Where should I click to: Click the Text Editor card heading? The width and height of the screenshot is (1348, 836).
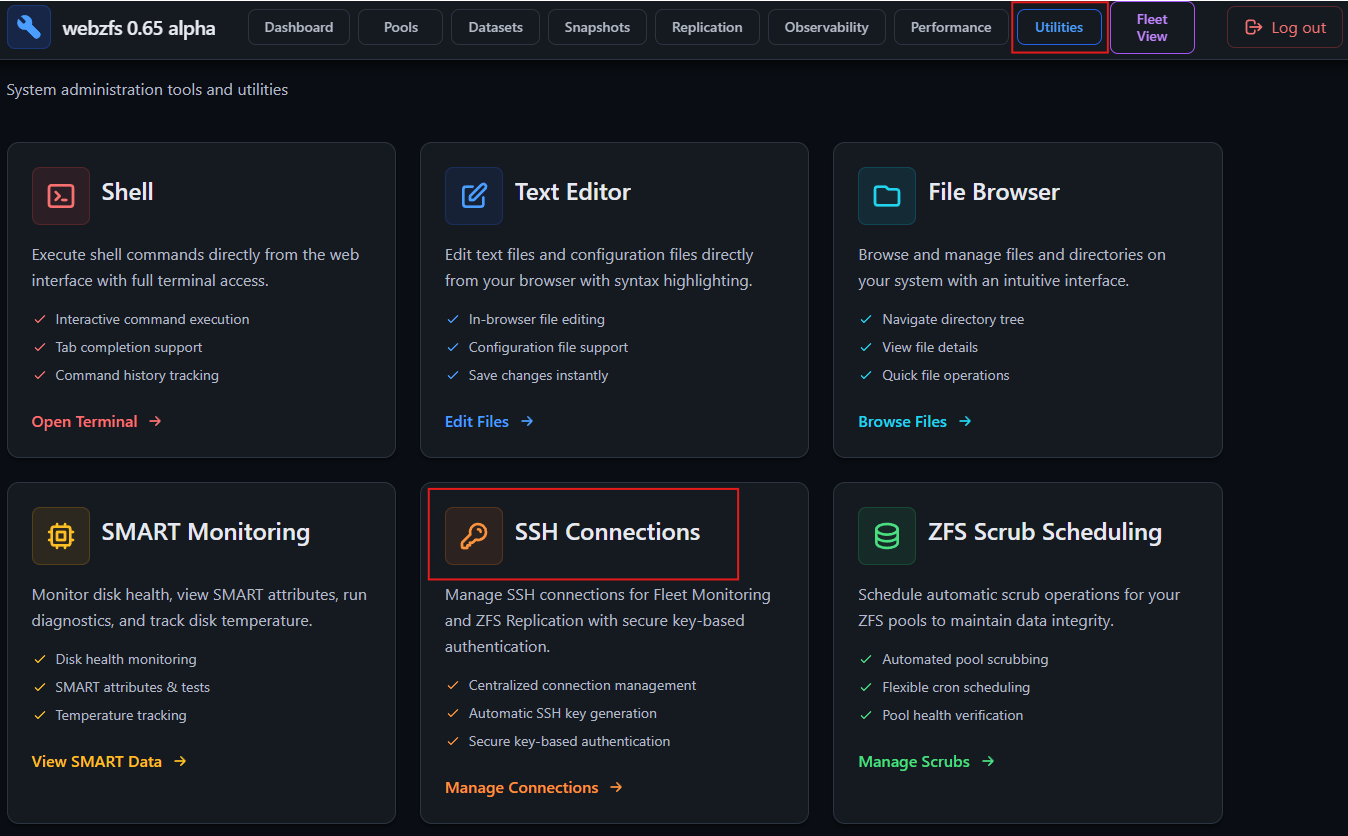(x=573, y=192)
